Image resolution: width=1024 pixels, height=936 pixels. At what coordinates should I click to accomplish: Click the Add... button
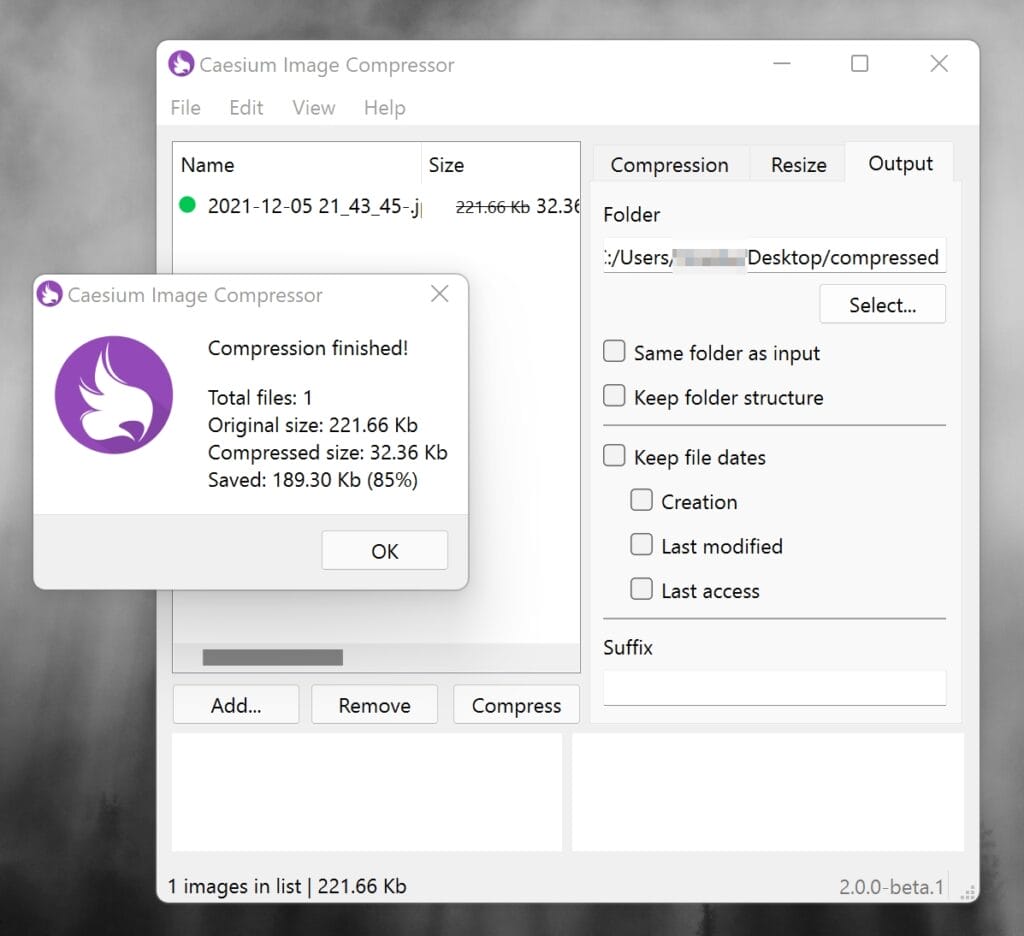point(236,705)
